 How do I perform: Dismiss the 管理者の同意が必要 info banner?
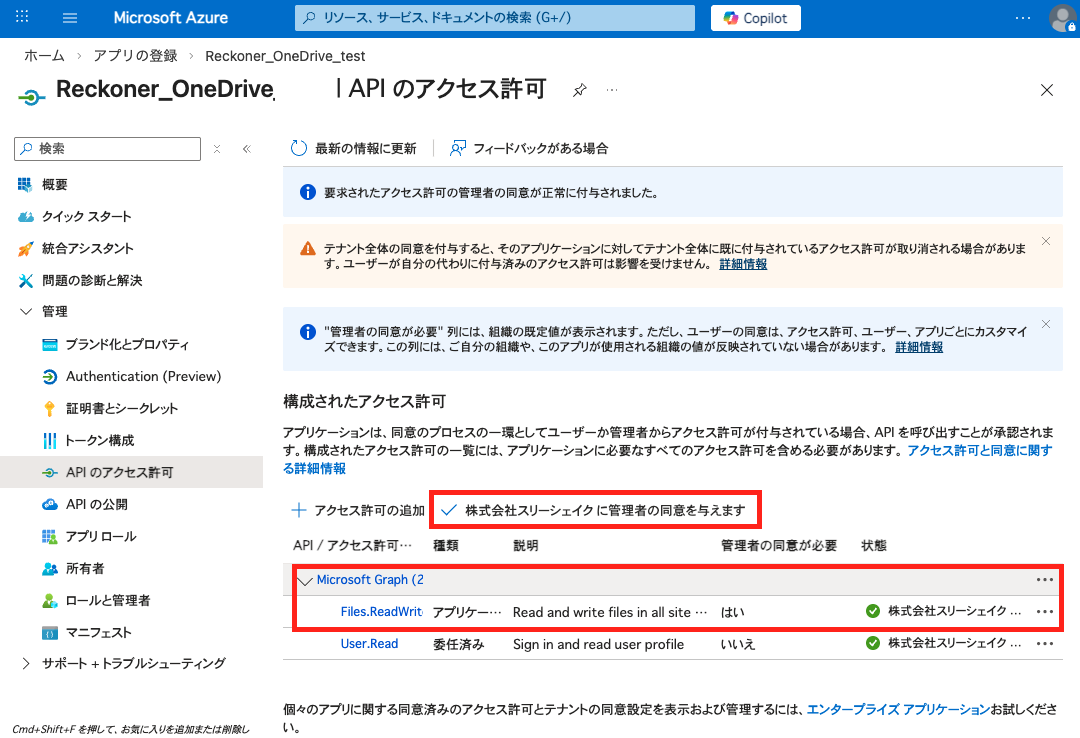1046,324
